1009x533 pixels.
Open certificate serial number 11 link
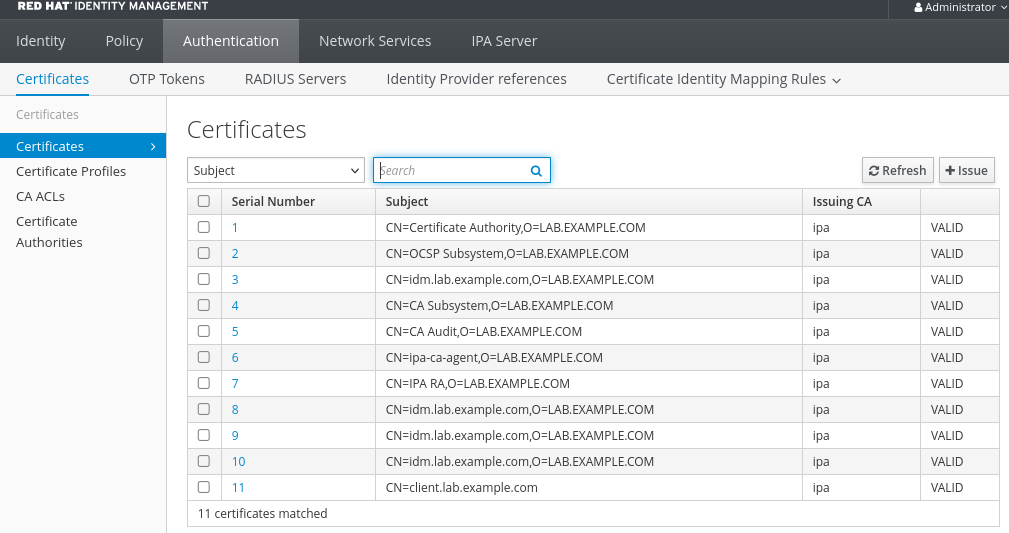238,487
